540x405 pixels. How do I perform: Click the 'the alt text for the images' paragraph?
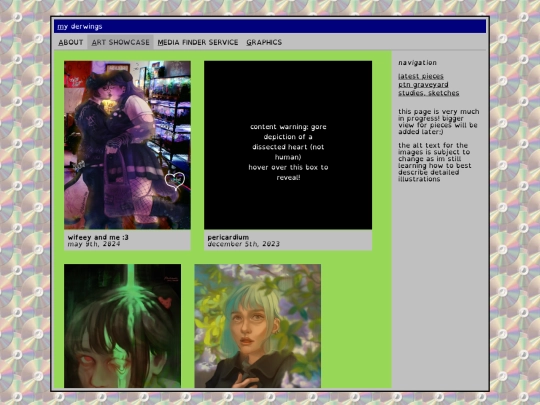pos(435,162)
